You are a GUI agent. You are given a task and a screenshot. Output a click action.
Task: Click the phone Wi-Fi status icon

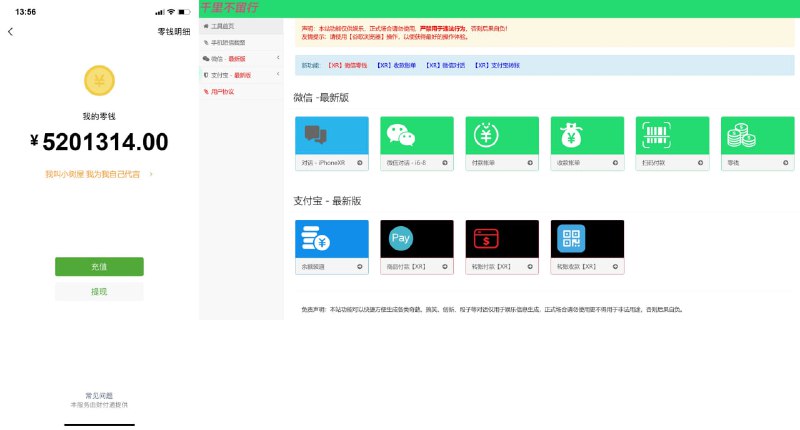pyautogui.click(x=171, y=12)
